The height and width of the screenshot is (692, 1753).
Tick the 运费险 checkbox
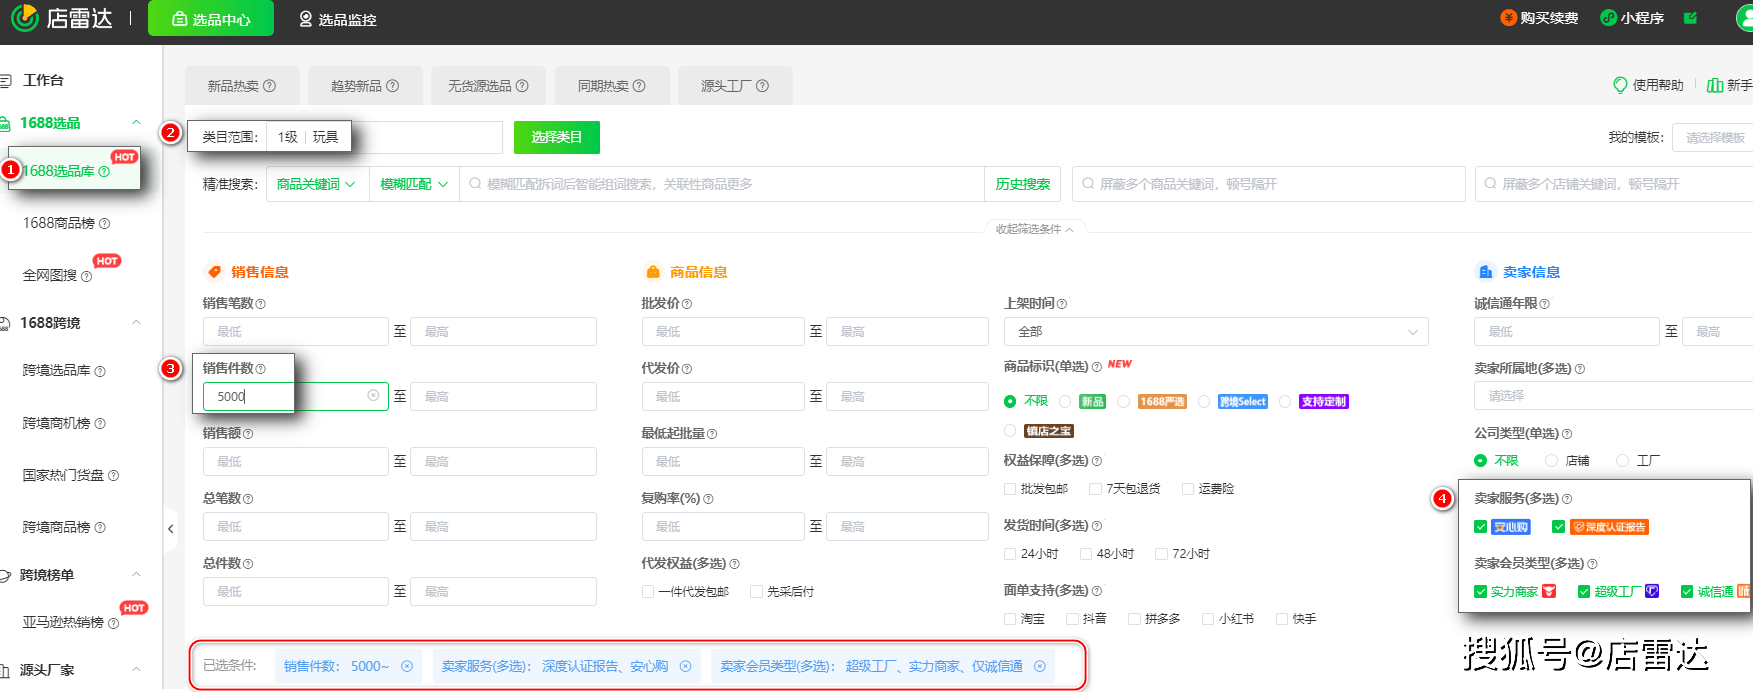[1188, 489]
